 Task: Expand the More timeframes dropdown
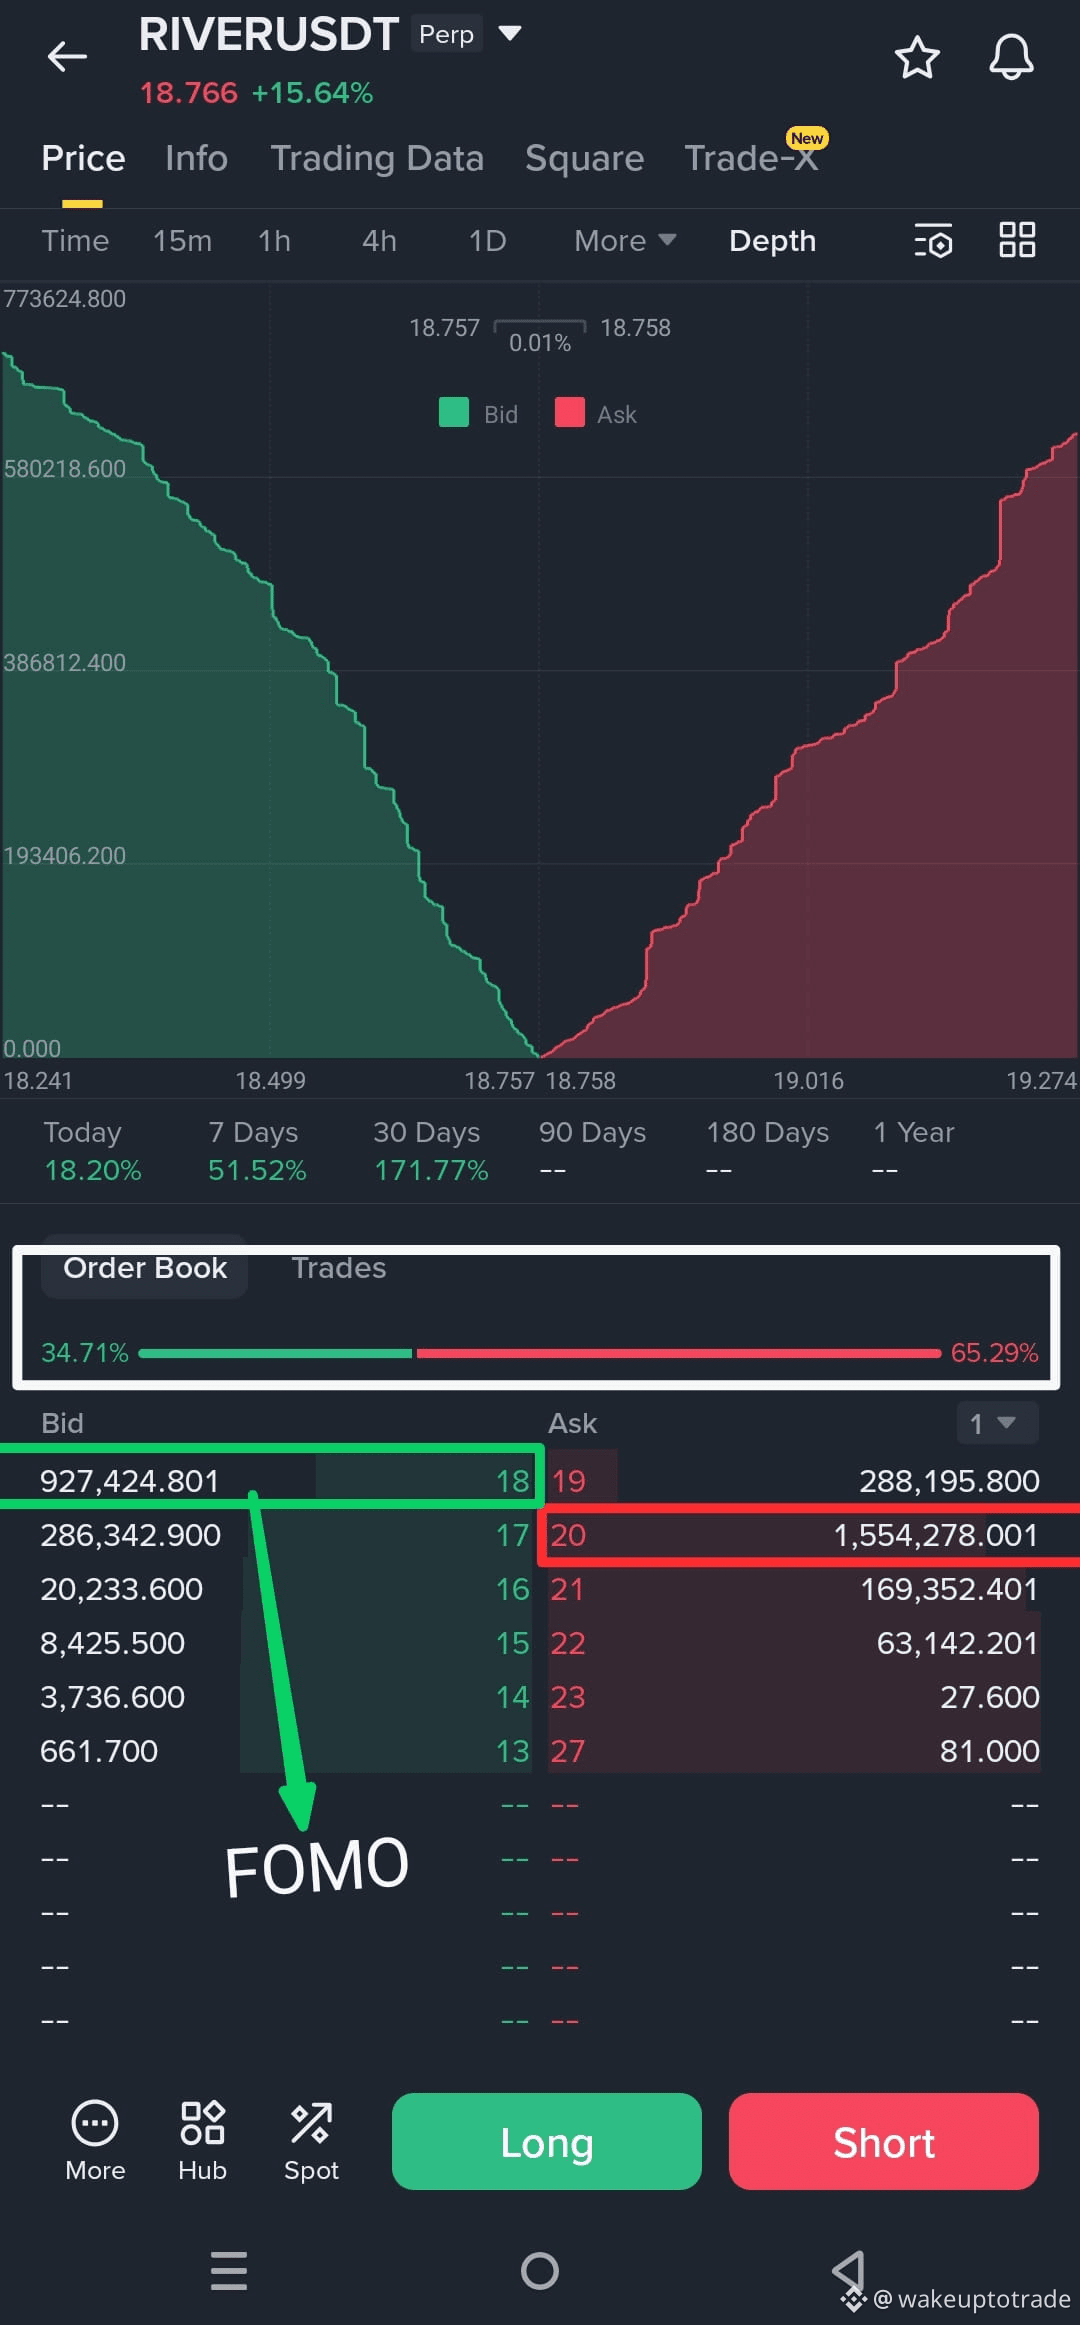click(625, 241)
